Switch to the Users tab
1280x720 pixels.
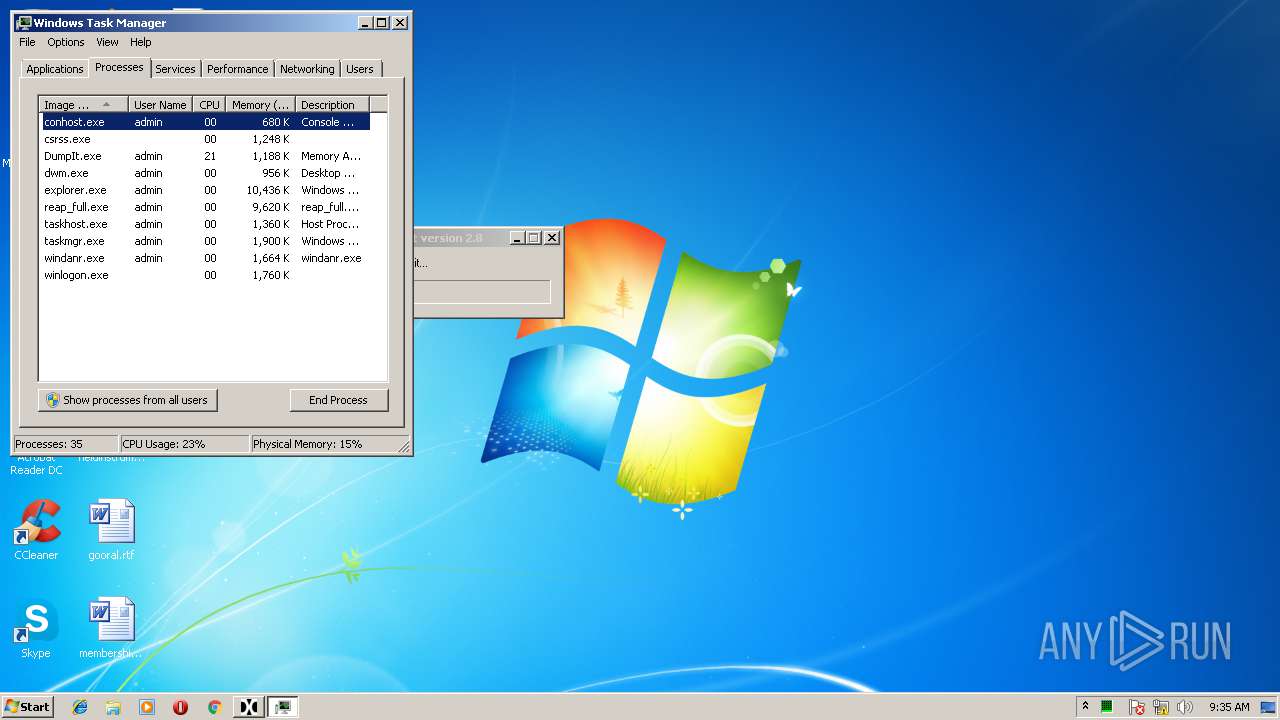pos(360,69)
